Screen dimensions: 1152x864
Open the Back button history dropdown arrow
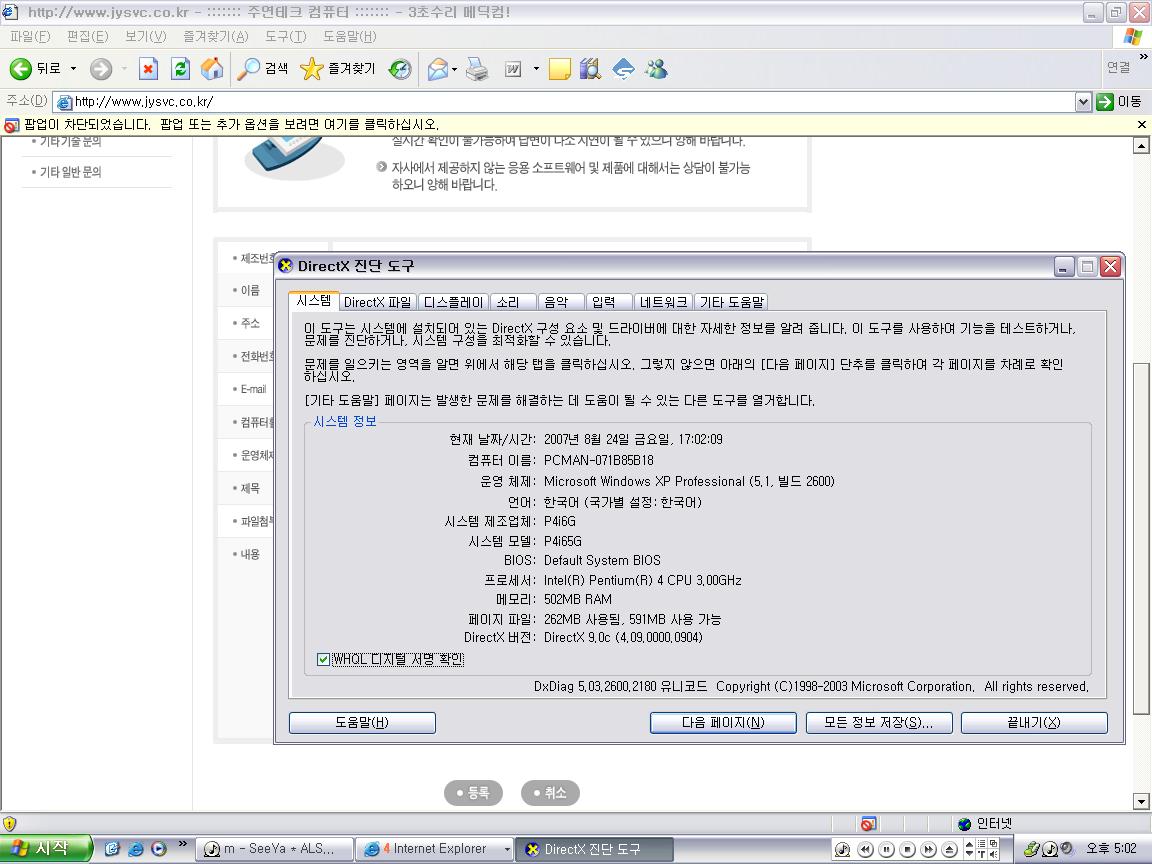pos(73,69)
